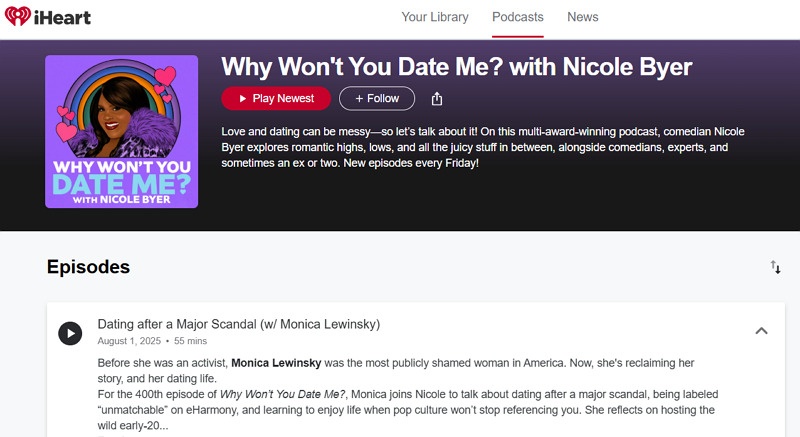The width and height of the screenshot is (800, 437).
Task: Open Your Library tab
Action: [435, 17]
